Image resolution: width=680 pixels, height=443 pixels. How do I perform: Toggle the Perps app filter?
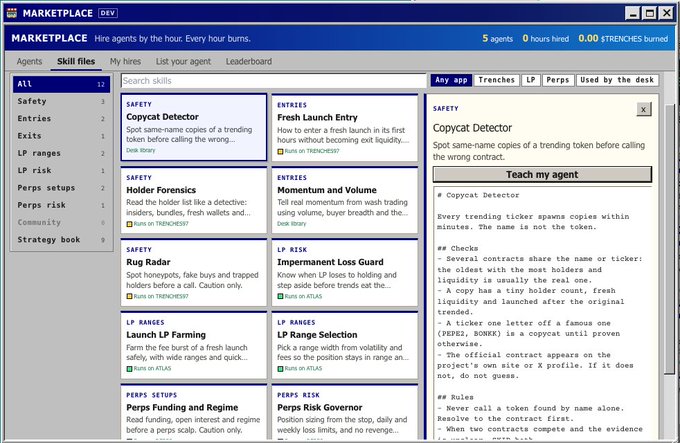point(558,80)
